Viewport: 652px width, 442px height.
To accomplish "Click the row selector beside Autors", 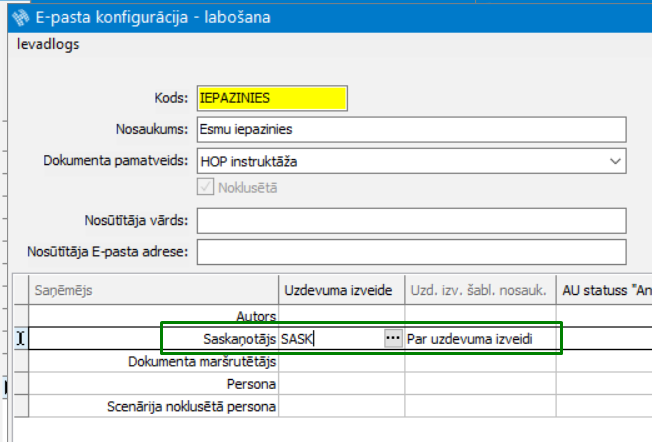I will click(x=21, y=316).
